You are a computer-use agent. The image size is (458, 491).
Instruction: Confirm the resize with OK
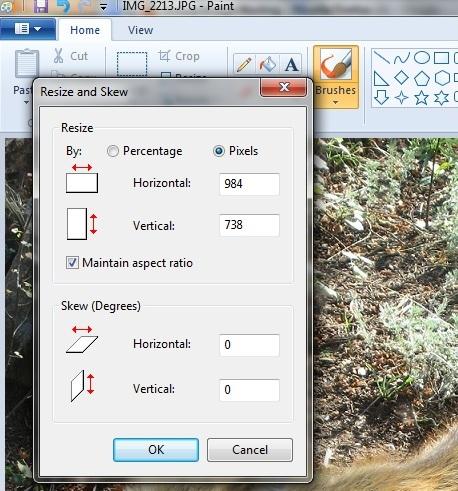(x=156, y=450)
